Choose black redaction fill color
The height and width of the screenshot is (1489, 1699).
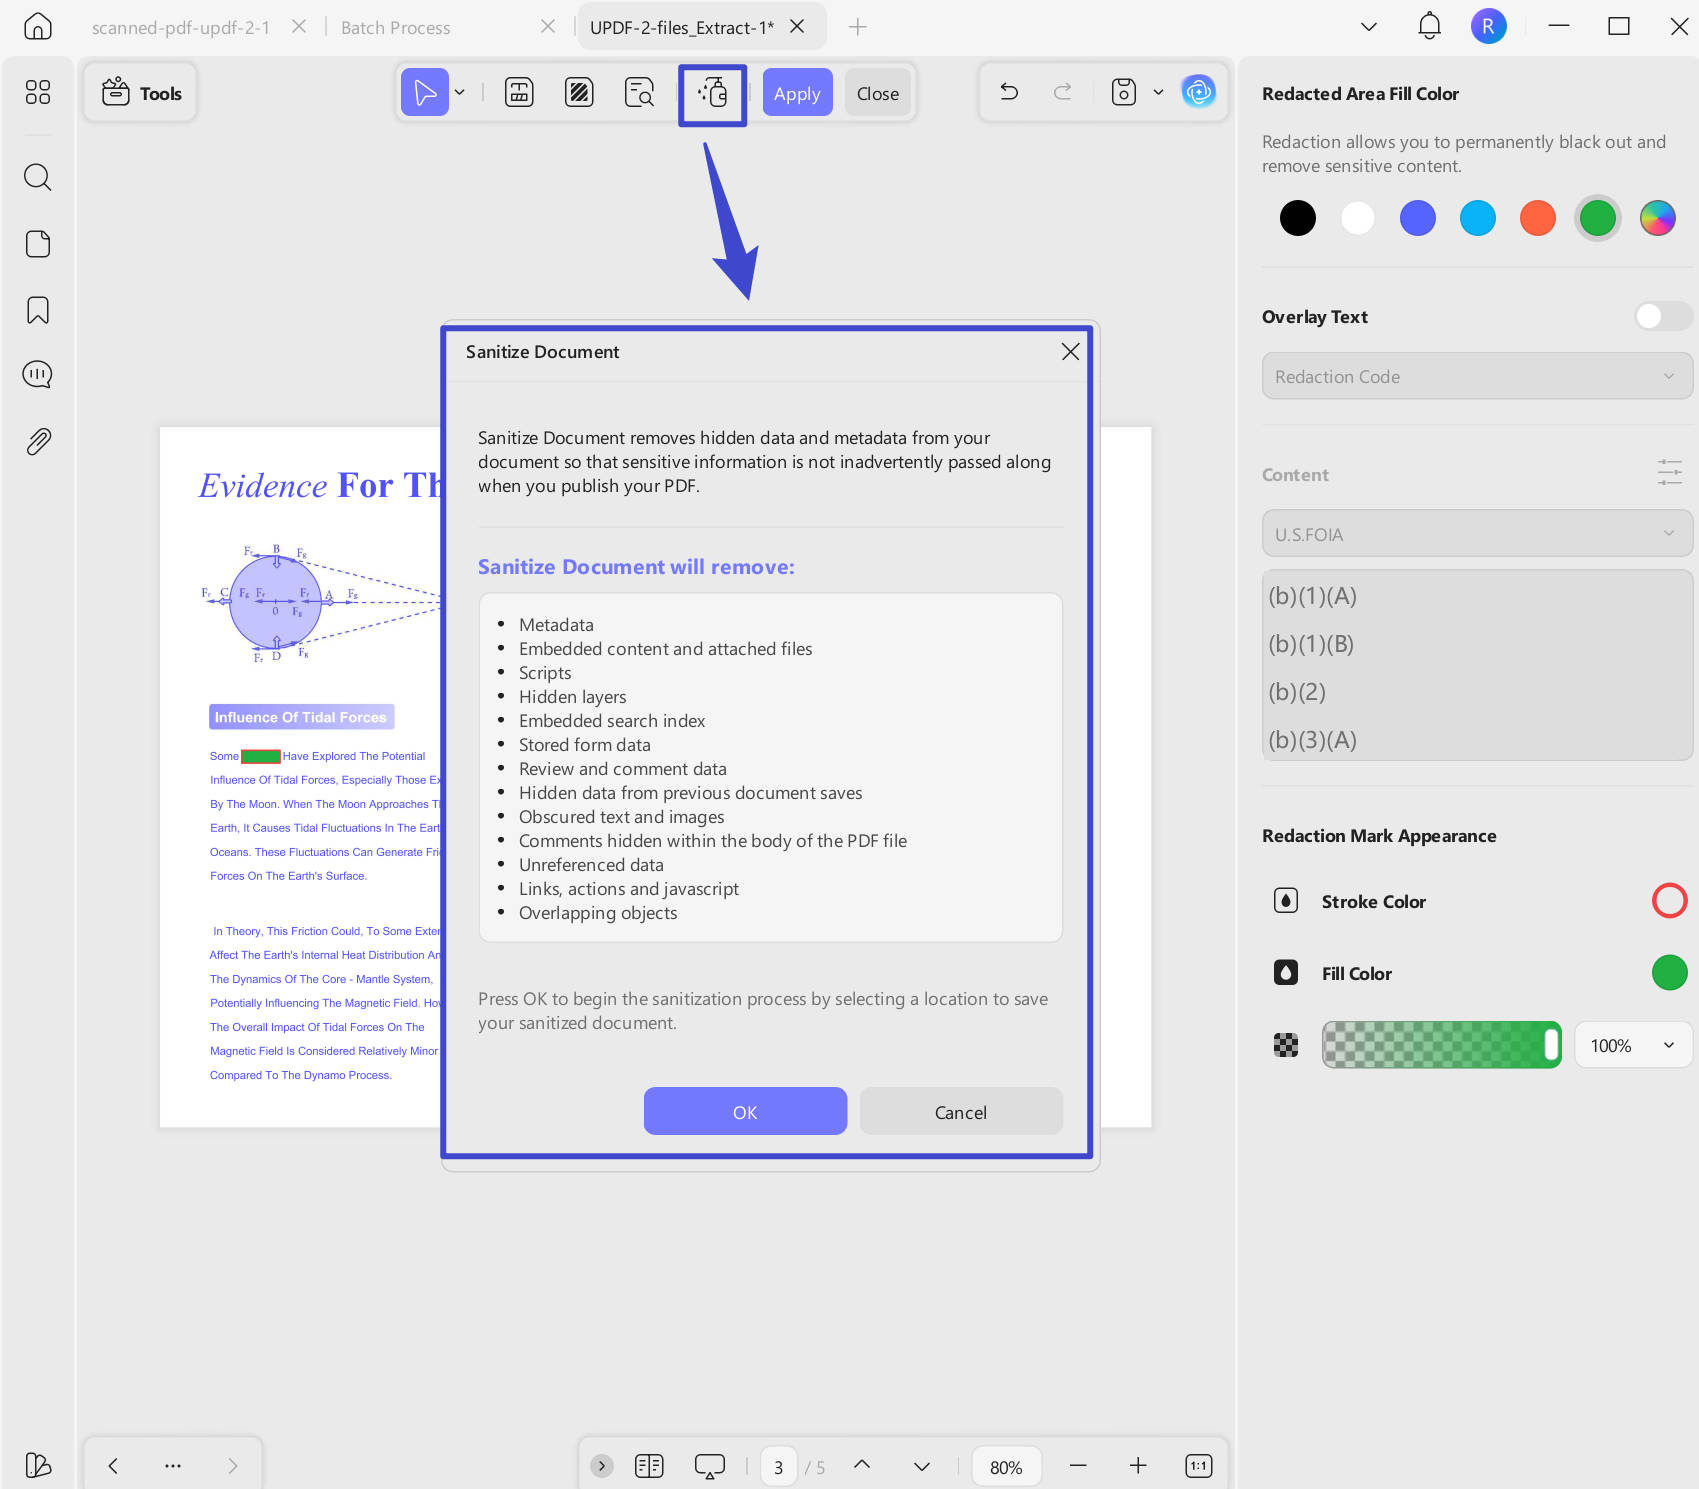[1298, 218]
